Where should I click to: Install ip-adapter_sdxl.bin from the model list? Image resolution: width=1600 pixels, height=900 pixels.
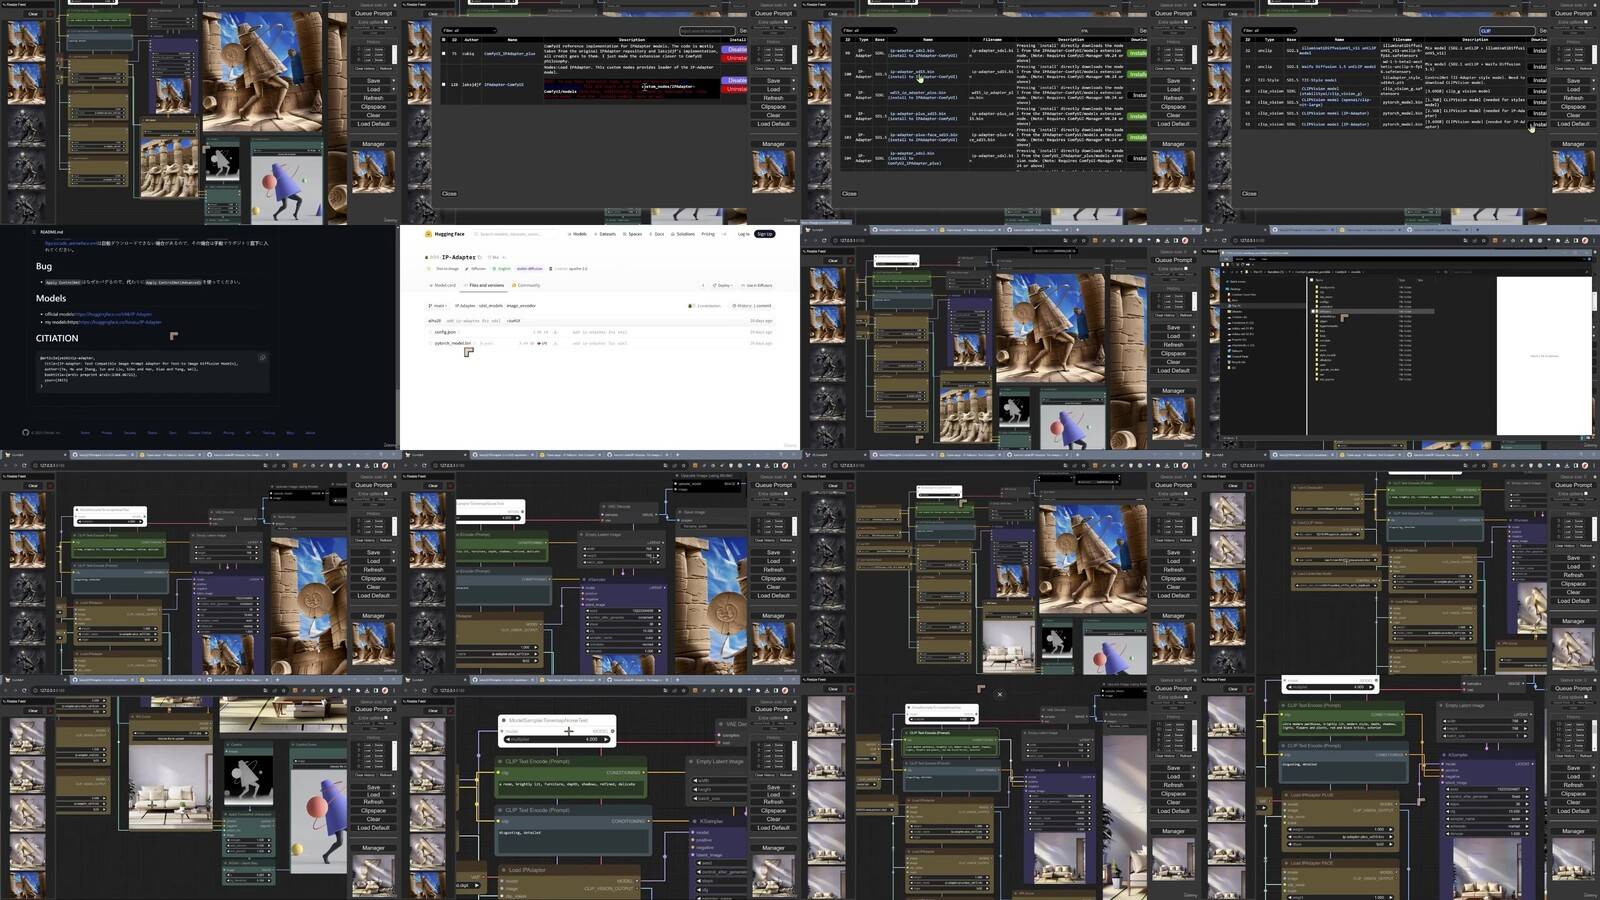pos(1138,53)
